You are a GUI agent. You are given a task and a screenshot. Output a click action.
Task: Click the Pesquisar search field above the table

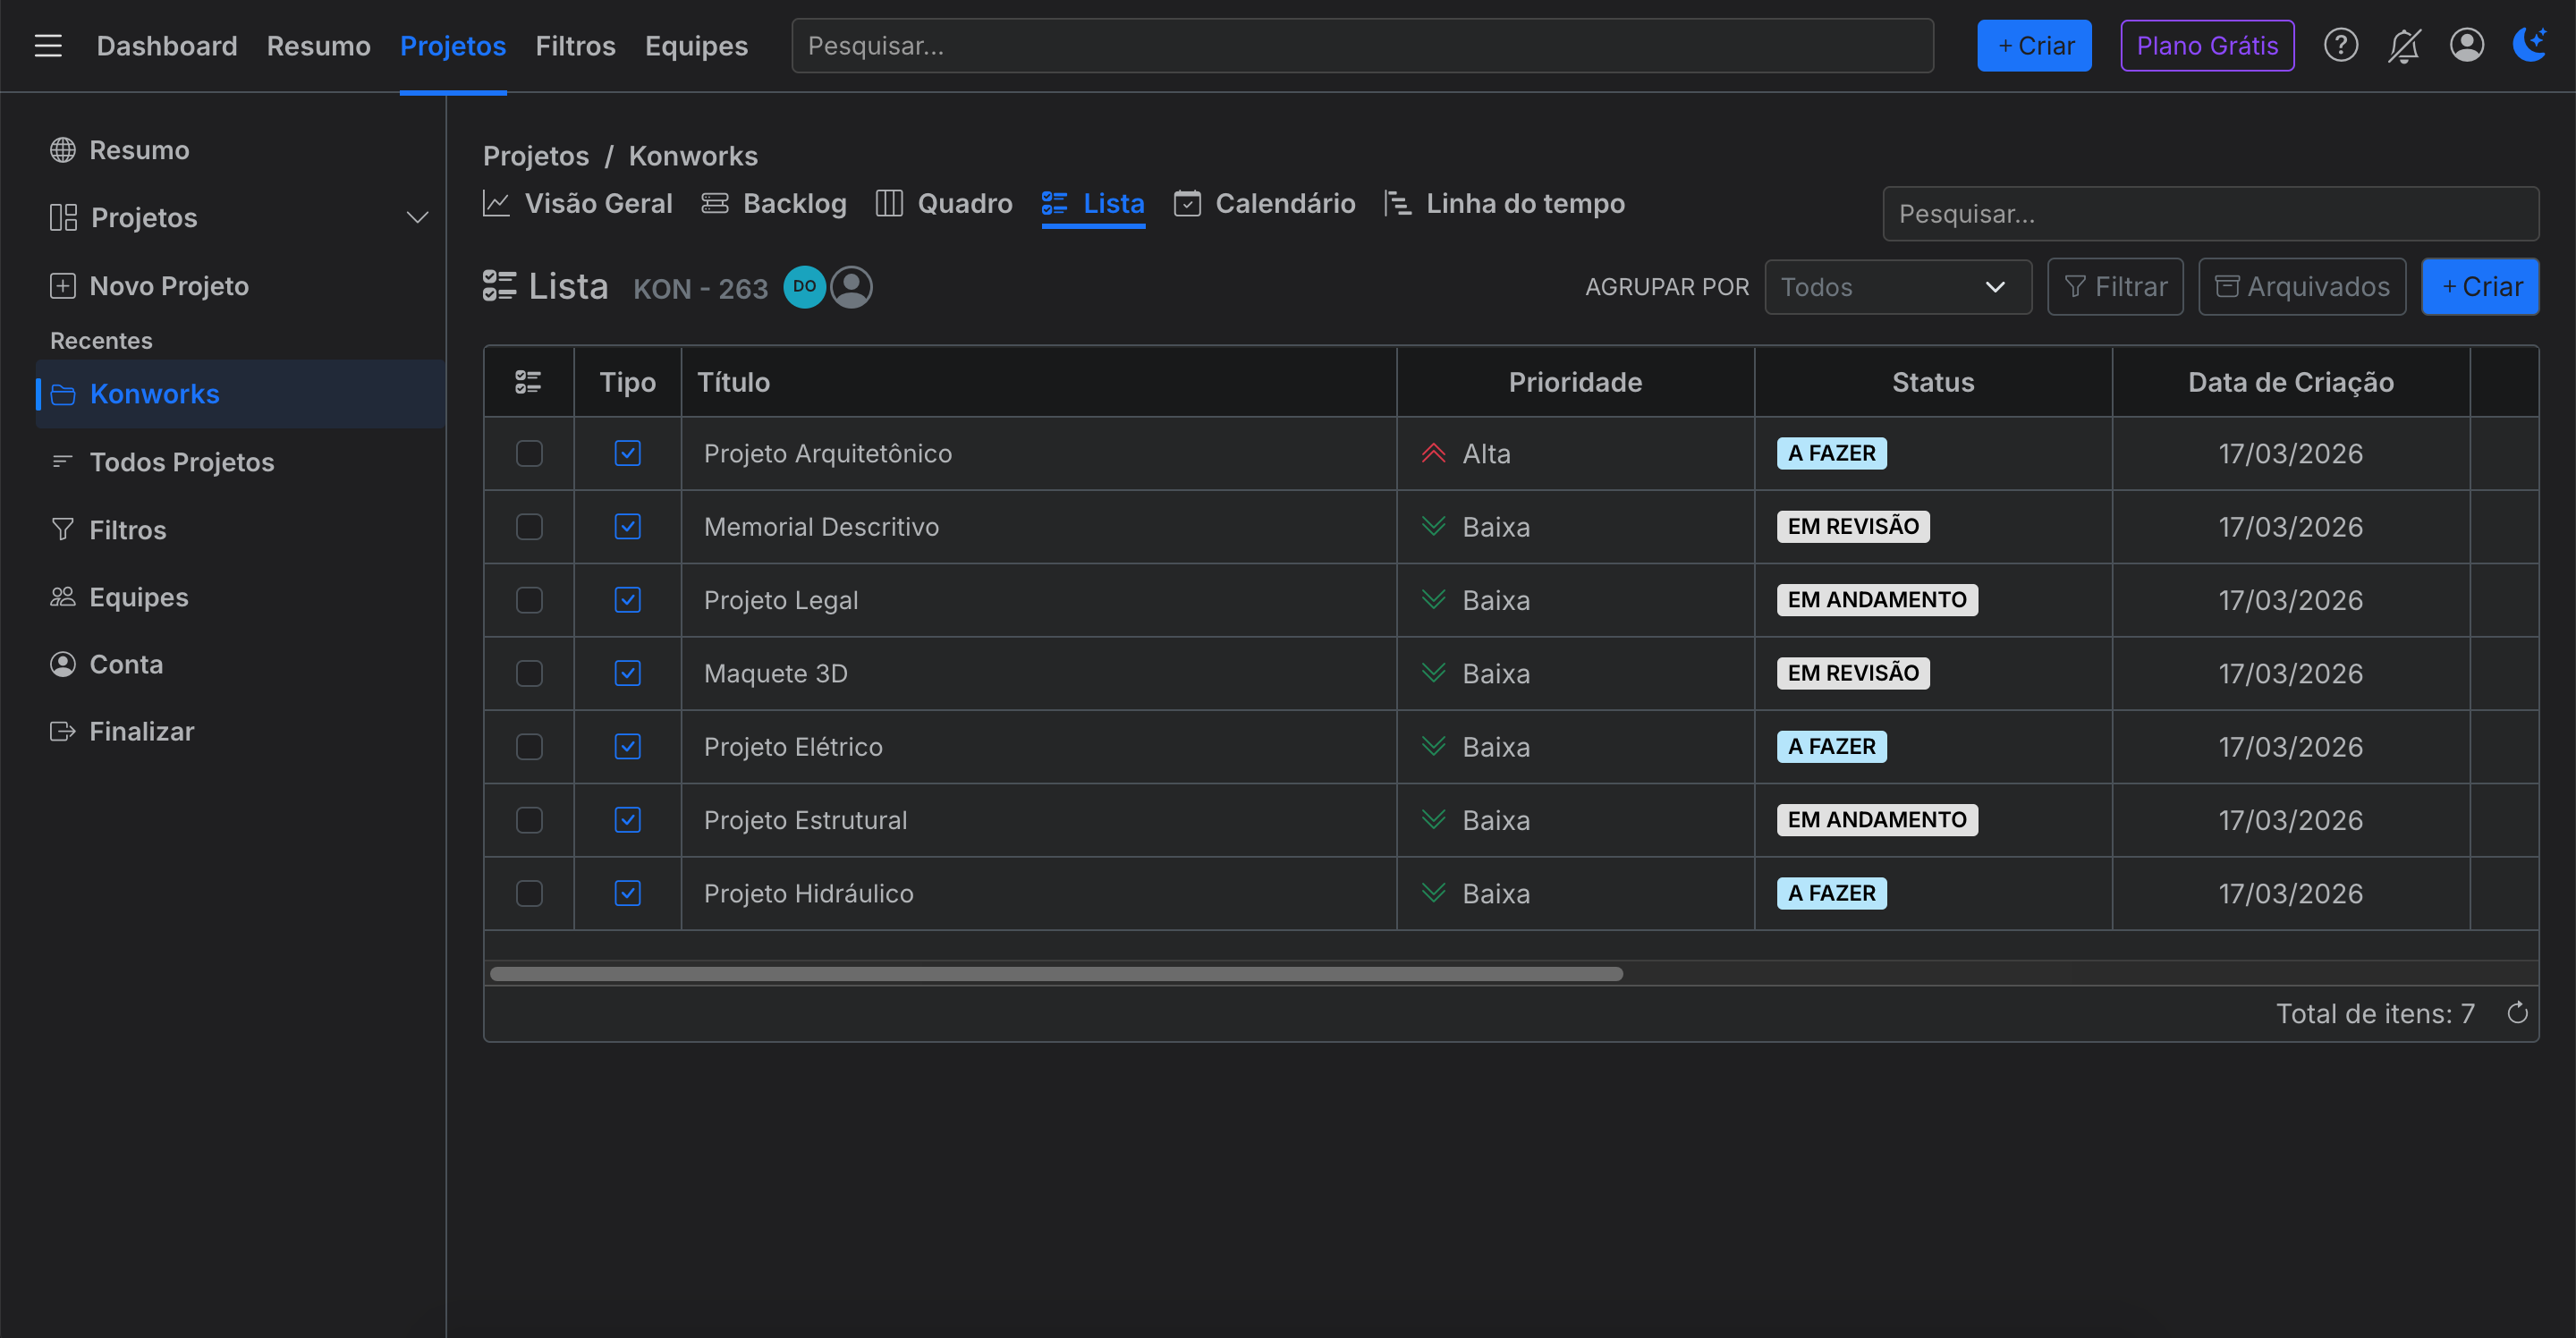[2210, 213]
